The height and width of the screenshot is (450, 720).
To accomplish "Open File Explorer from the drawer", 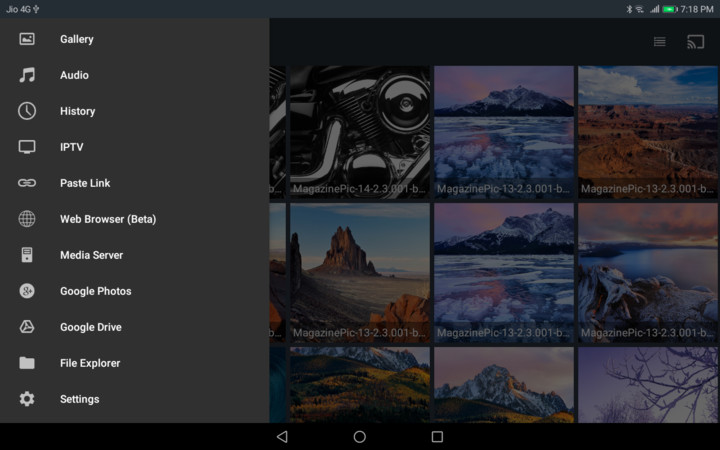I will click(90, 363).
